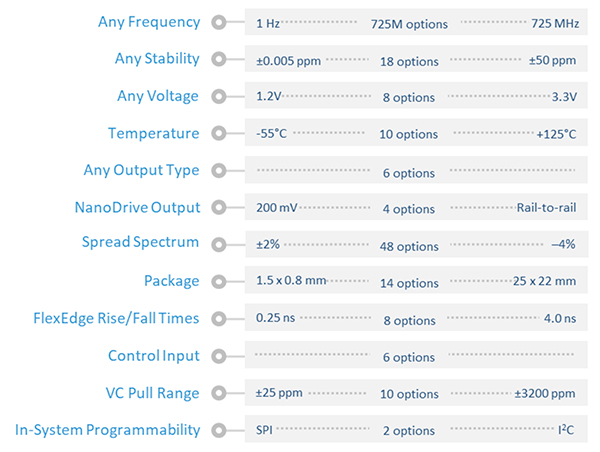Click the circle icon beside Any Output Type
The image size is (600, 452).
pyautogui.click(x=219, y=171)
